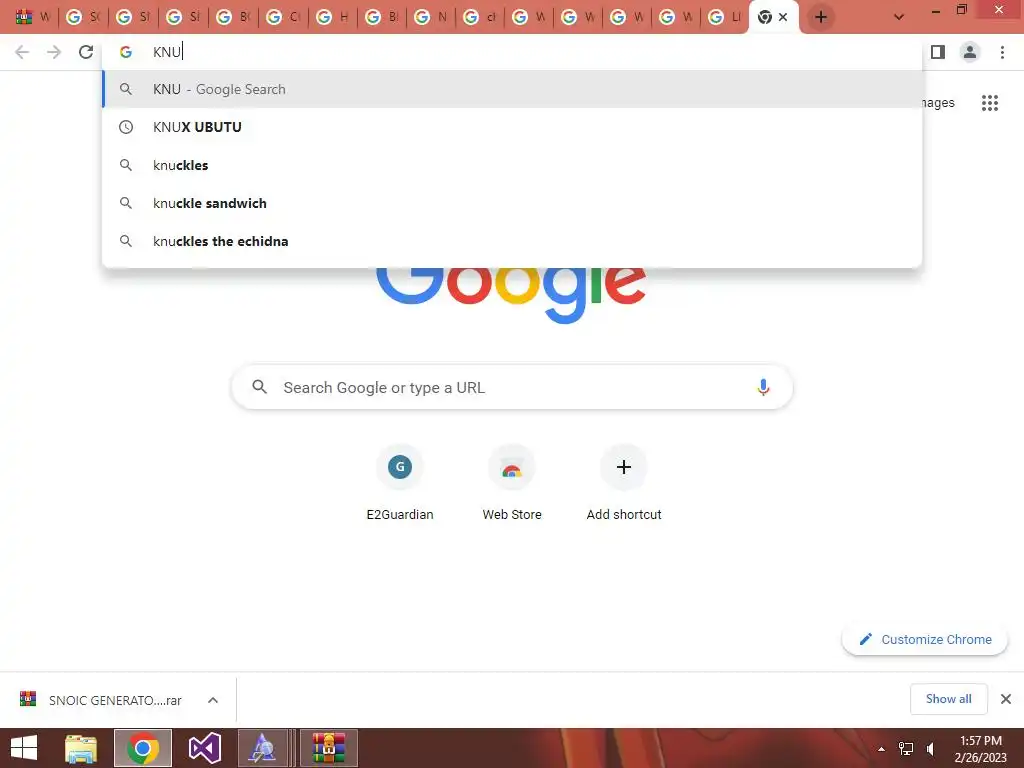Toggle the Chrome side panel
1024x768 pixels.
click(x=938, y=52)
